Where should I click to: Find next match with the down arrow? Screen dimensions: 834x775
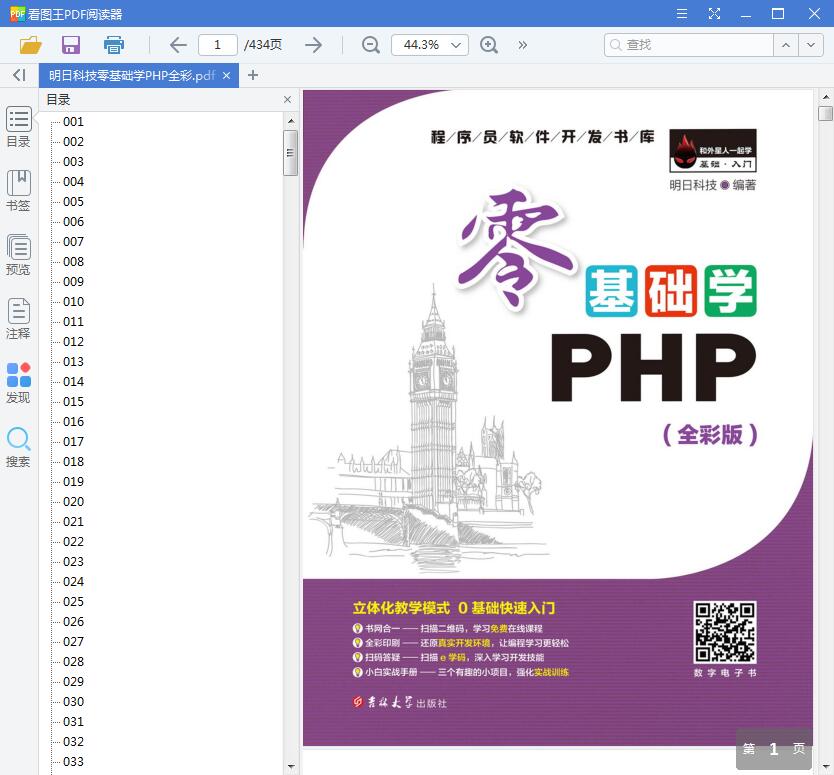click(811, 45)
